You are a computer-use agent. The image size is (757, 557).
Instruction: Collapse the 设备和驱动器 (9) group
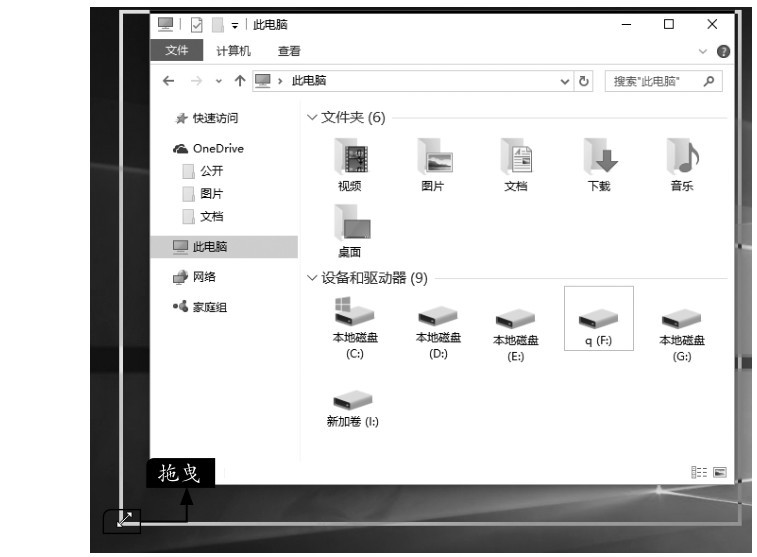coord(312,278)
